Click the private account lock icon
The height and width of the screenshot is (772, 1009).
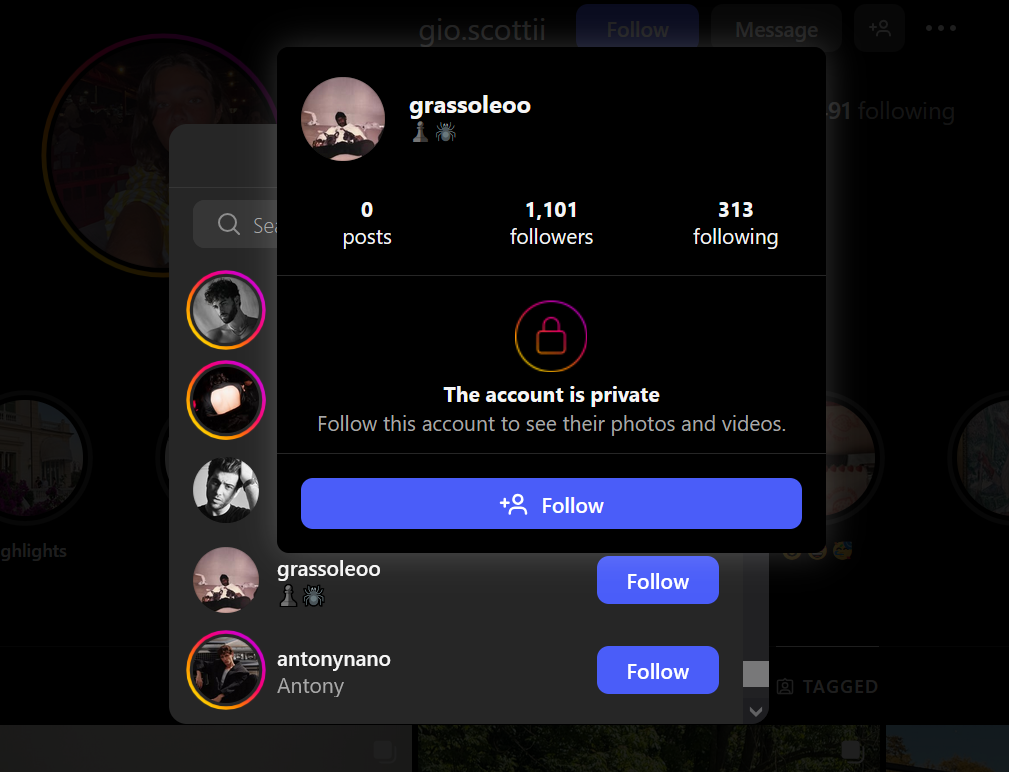tap(551, 336)
